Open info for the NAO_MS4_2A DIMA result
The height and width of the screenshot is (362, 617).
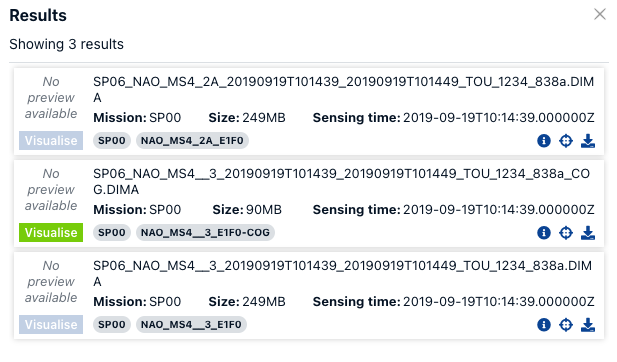(x=544, y=140)
